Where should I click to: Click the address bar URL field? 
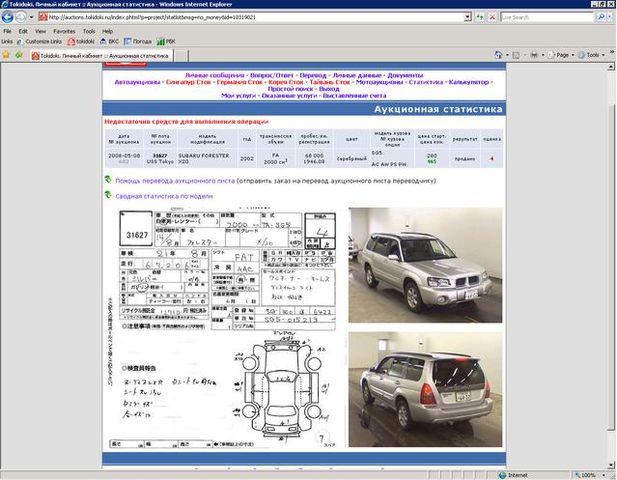251,17
